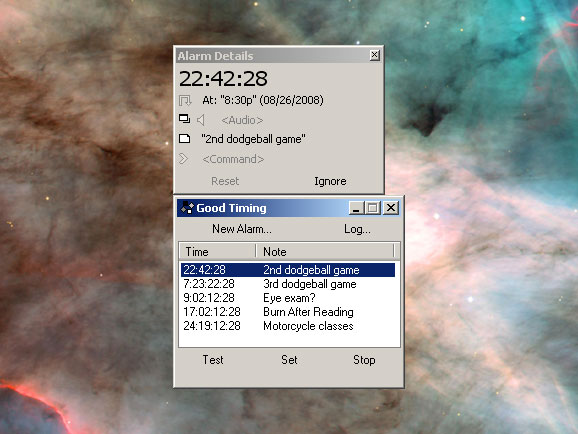Toggle the speaker audio icon
Screen dimensions: 578x434
click(201, 120)
